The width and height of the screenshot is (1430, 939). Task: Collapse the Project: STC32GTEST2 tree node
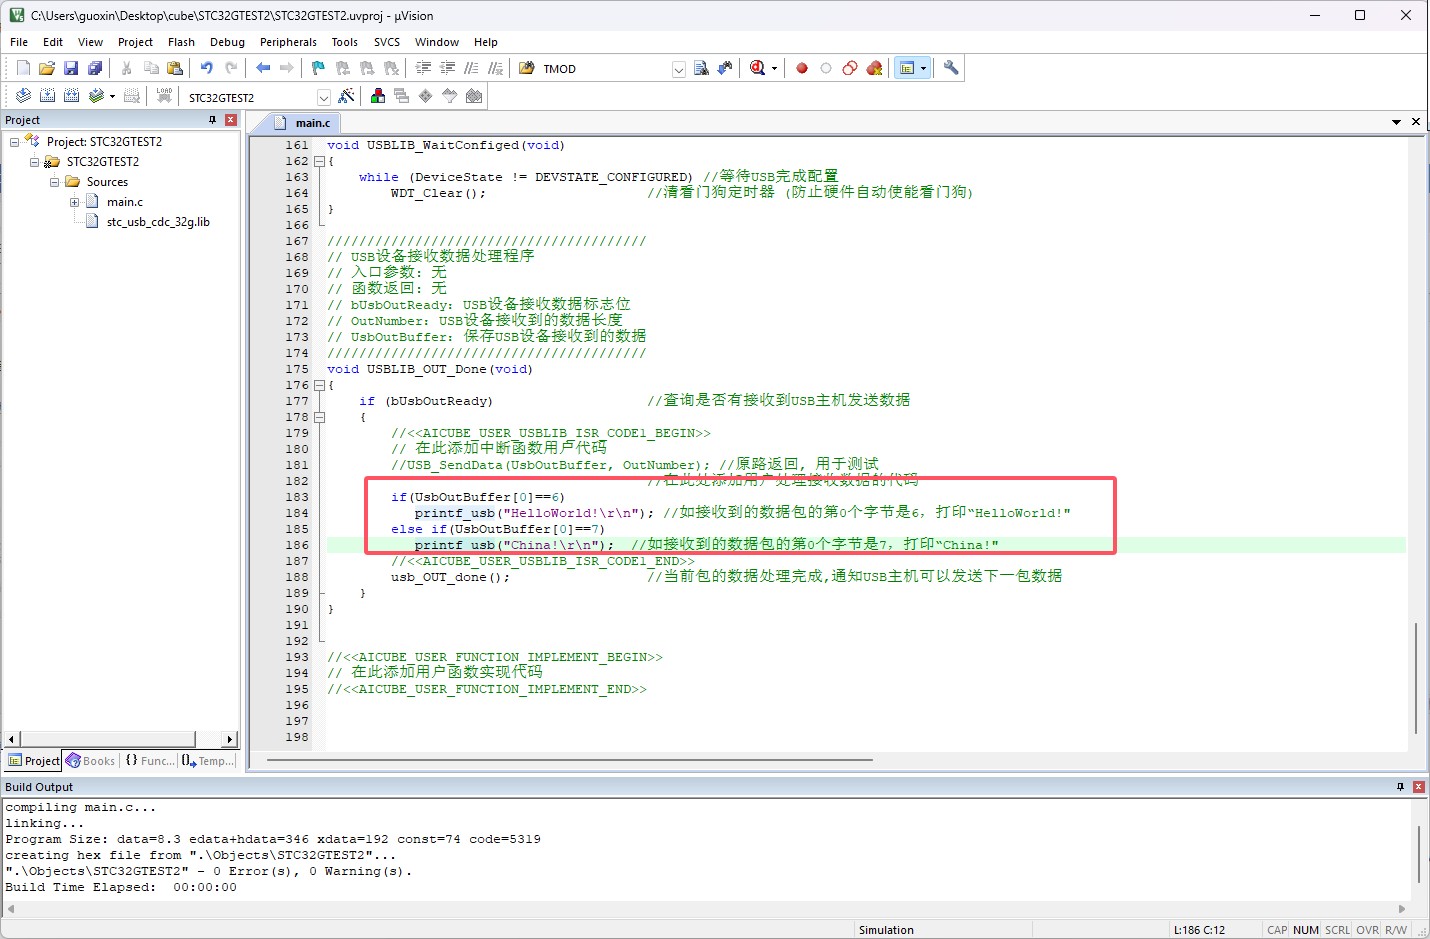click(14, 142)
